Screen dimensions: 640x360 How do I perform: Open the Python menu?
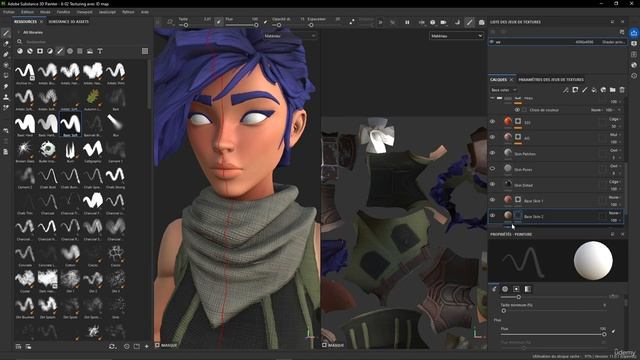point(128,12)
